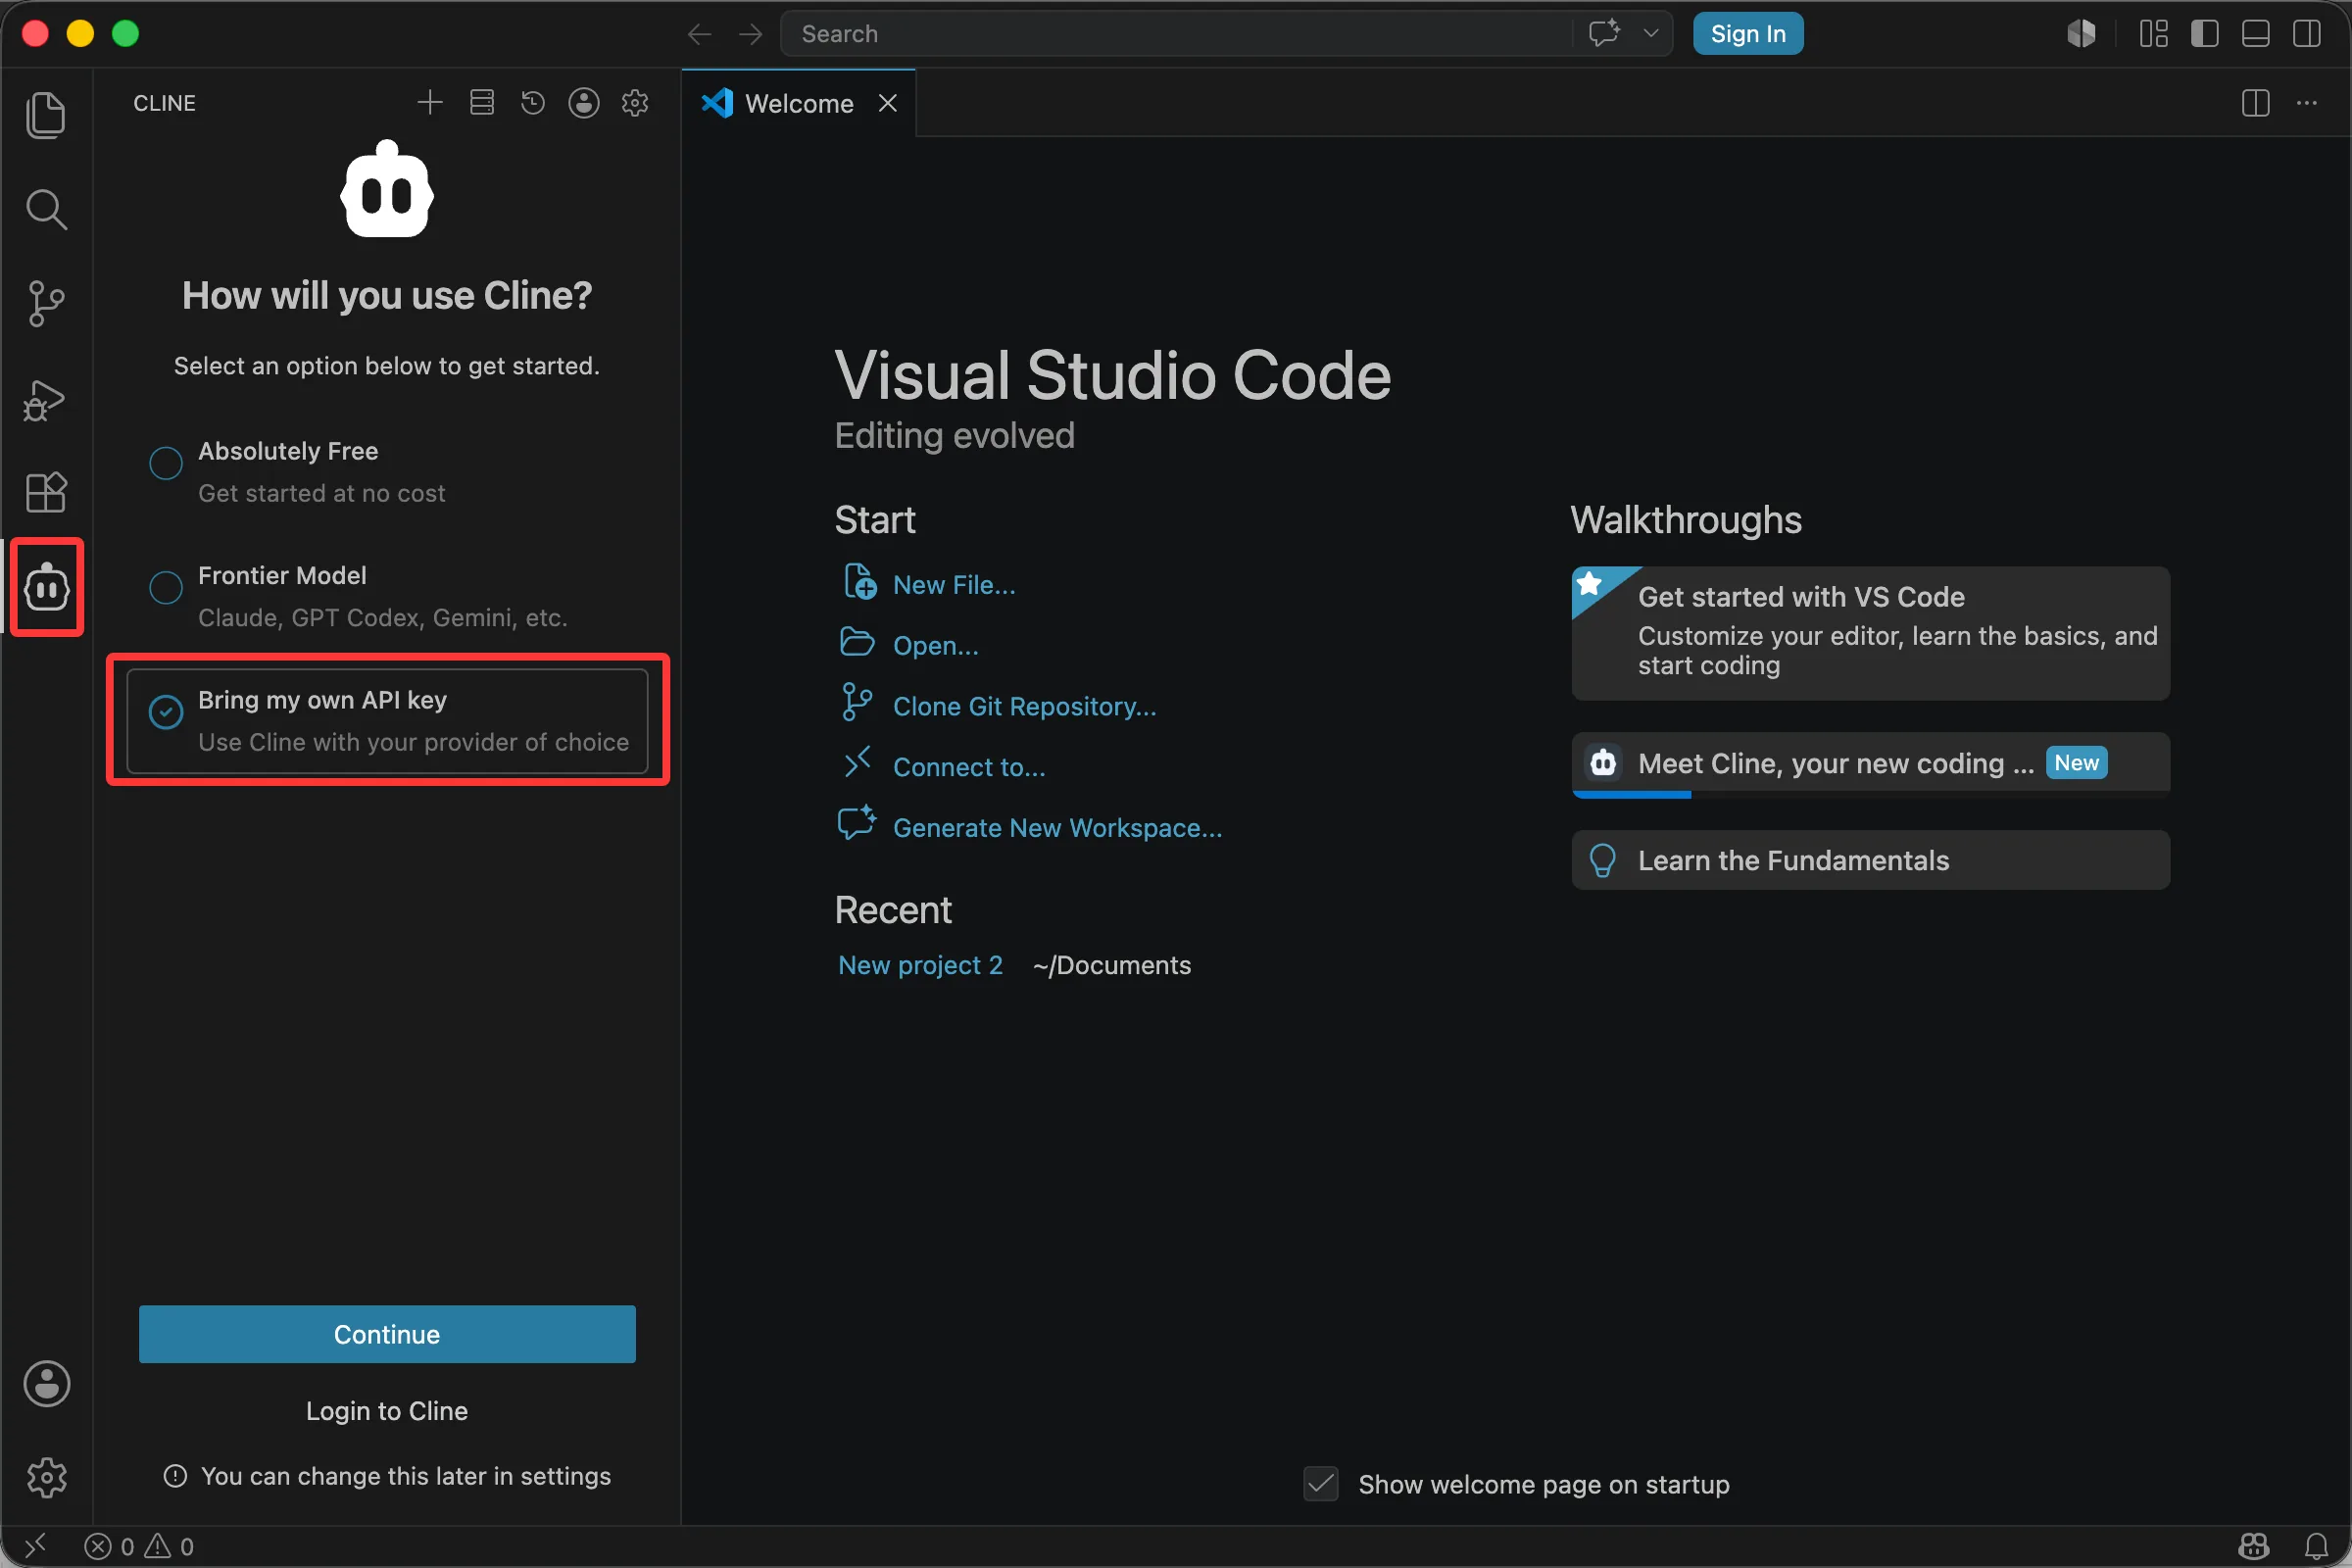Open Get started with VS Code walkthrough
Viewport: 2352px width, 1568px height.
click(1870, 633)
